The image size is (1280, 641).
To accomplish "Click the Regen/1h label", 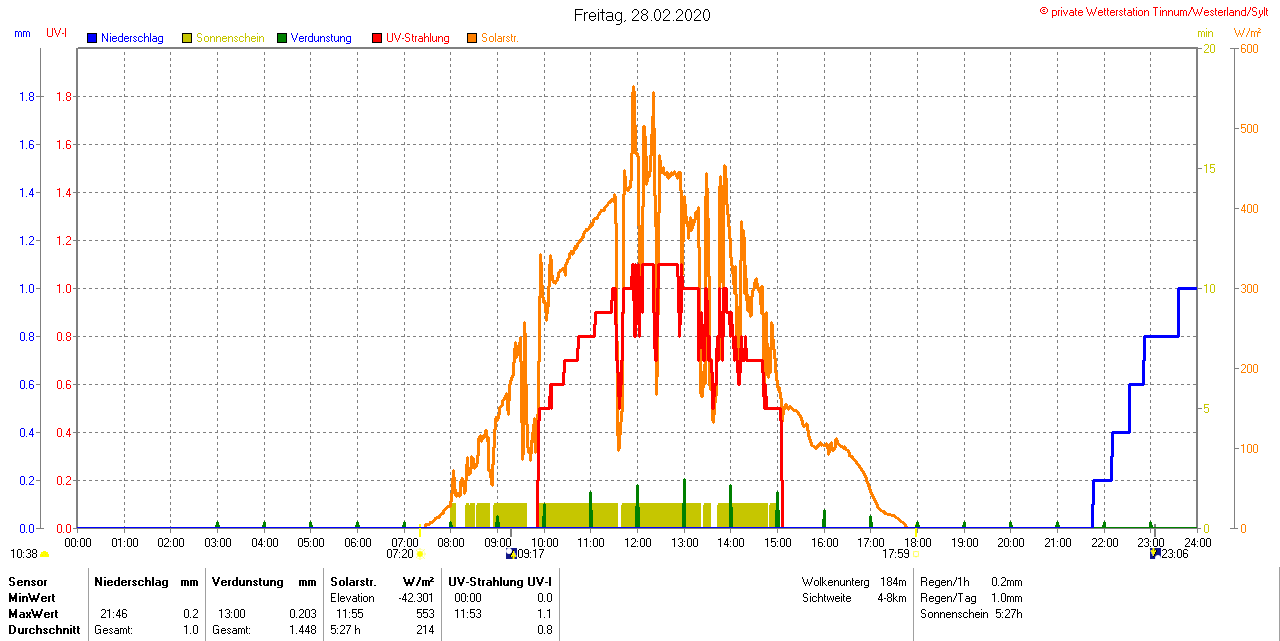I will [x=945, y=581].
